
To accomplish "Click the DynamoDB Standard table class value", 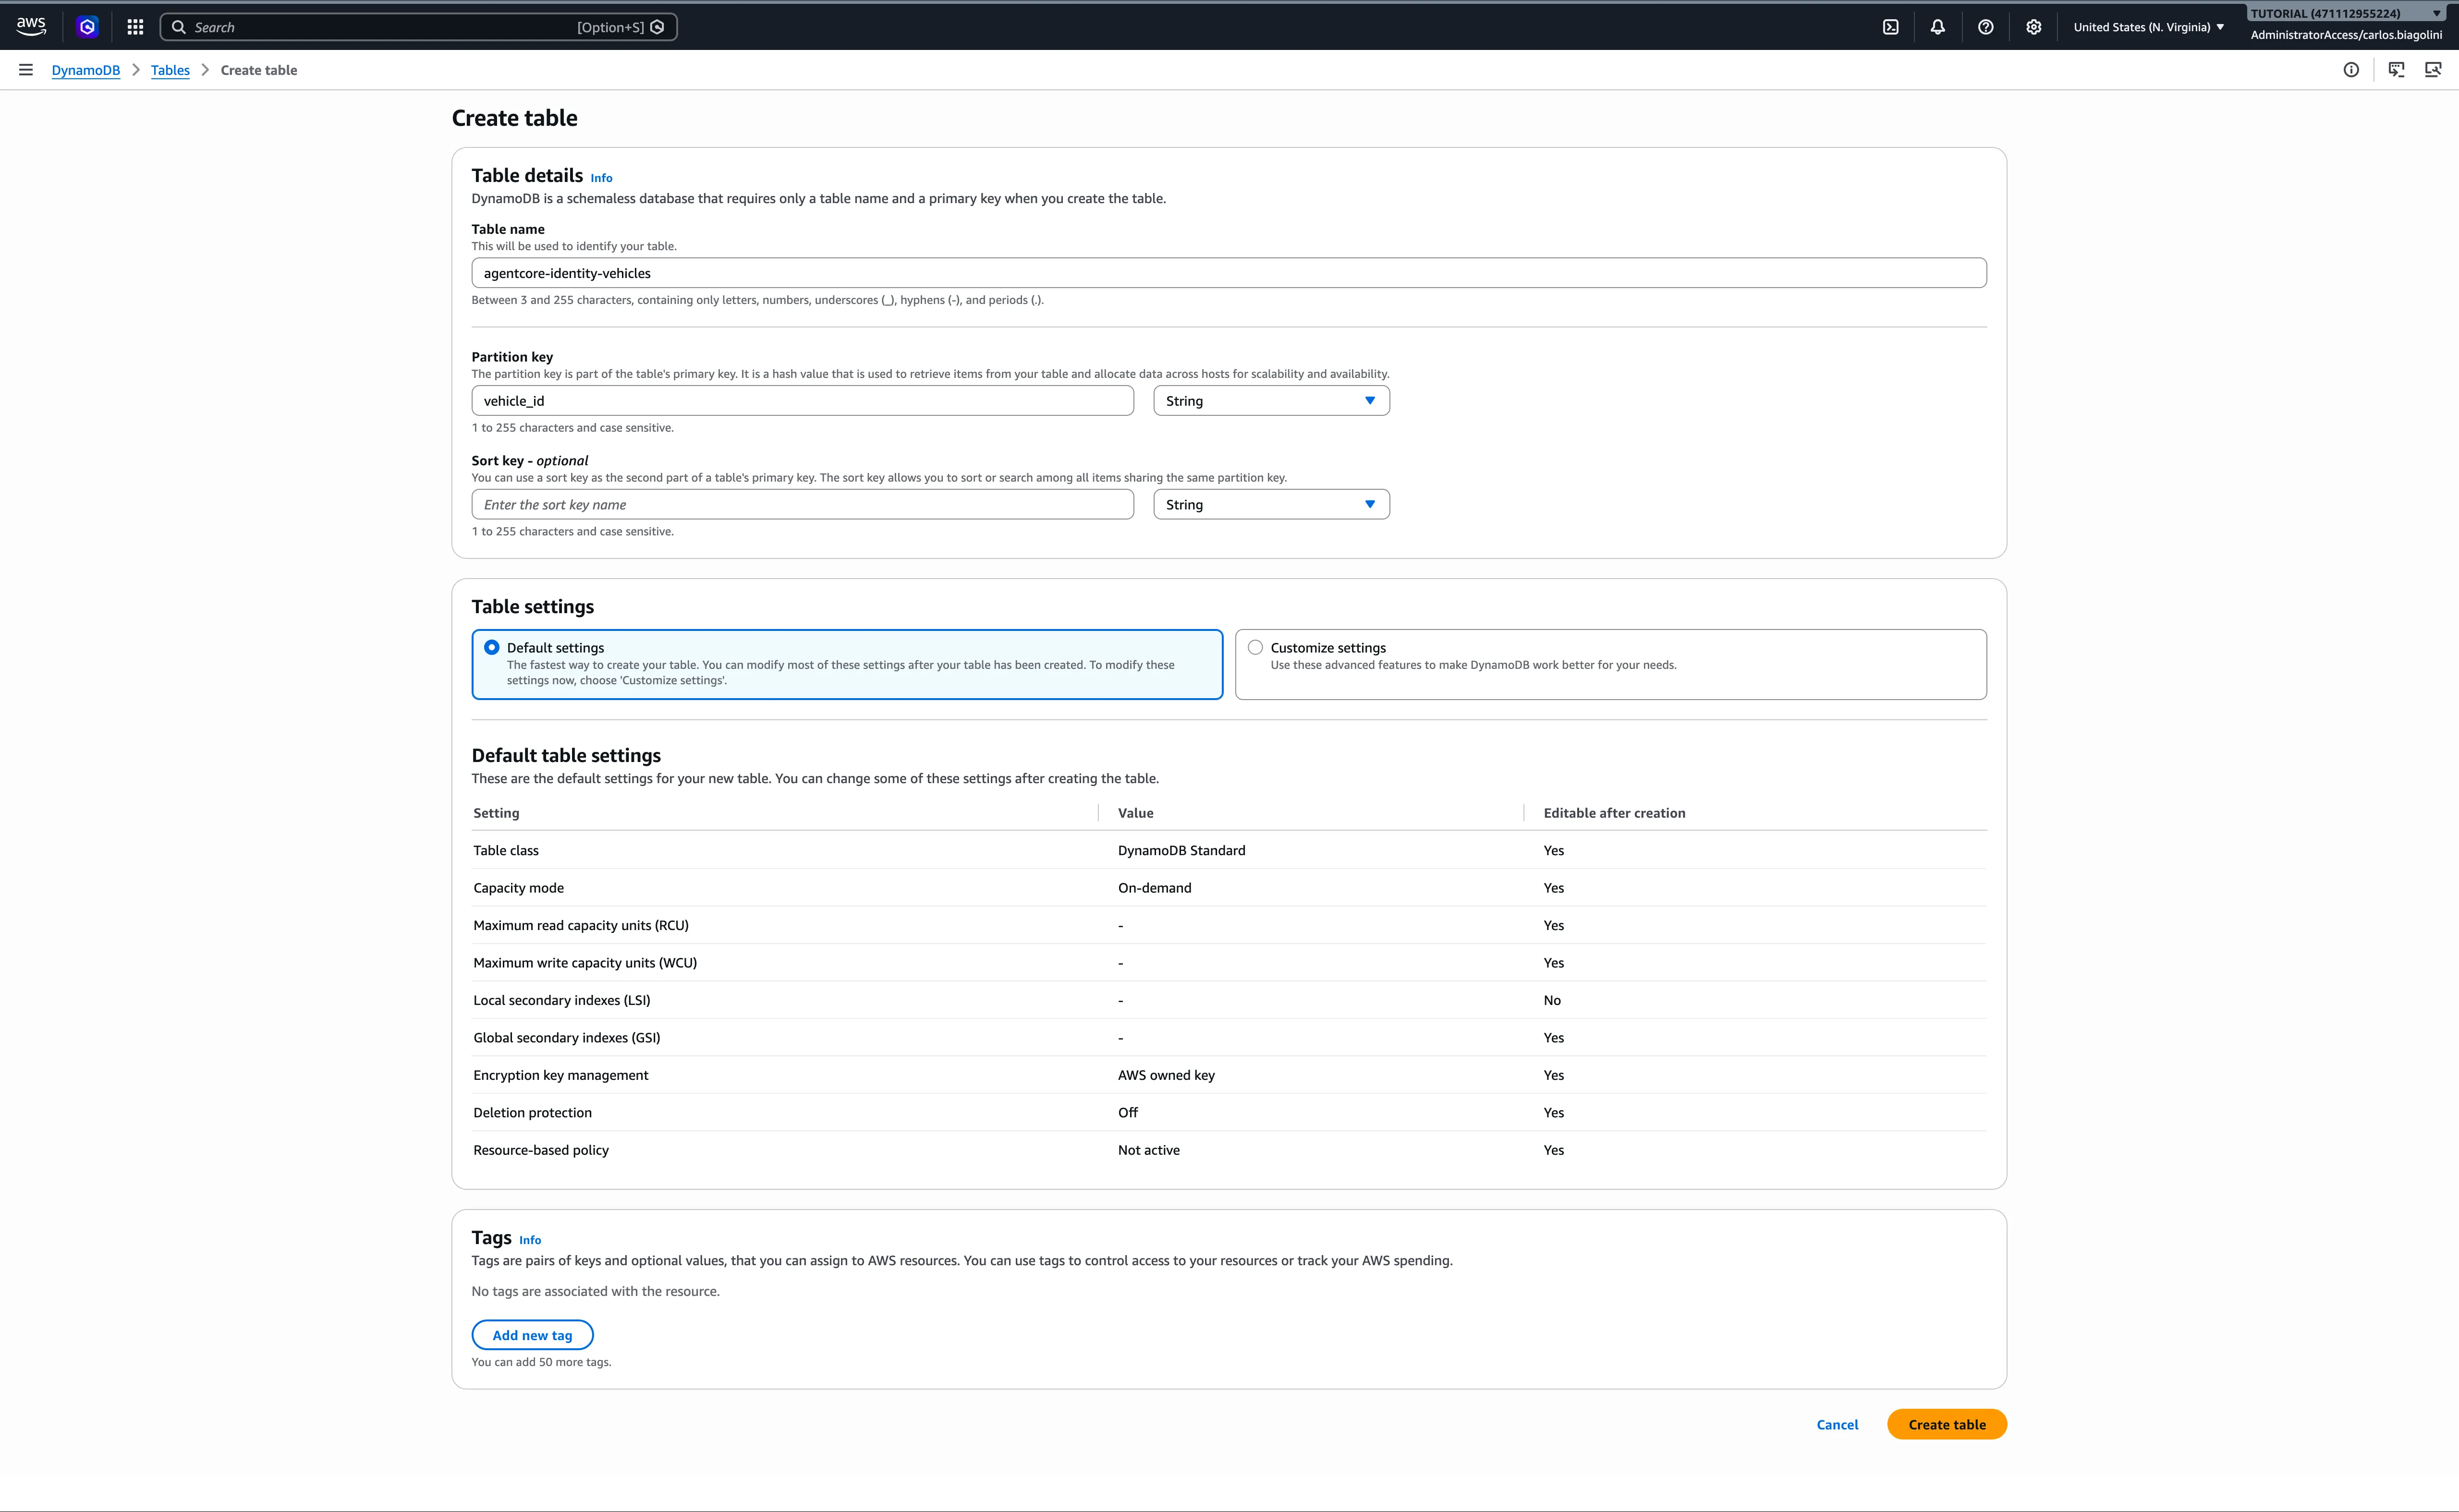I will tap(1181, 850).
